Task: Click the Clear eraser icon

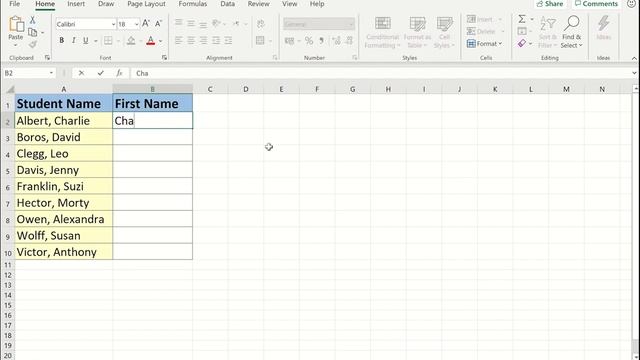Action: tap(522, 43)
